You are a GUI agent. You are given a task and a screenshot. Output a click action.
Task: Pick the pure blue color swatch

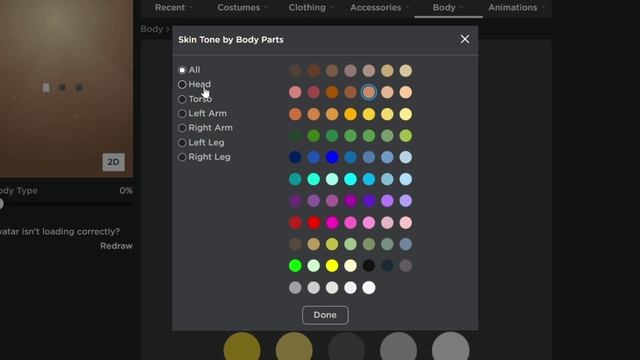pyautogui.click(x=332, y=157)
